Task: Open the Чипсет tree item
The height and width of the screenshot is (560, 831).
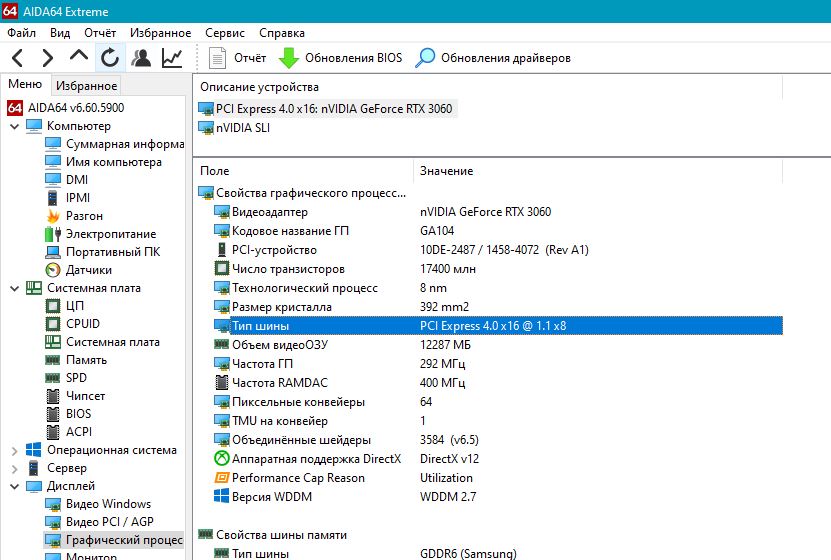Action: pos(75,396)
